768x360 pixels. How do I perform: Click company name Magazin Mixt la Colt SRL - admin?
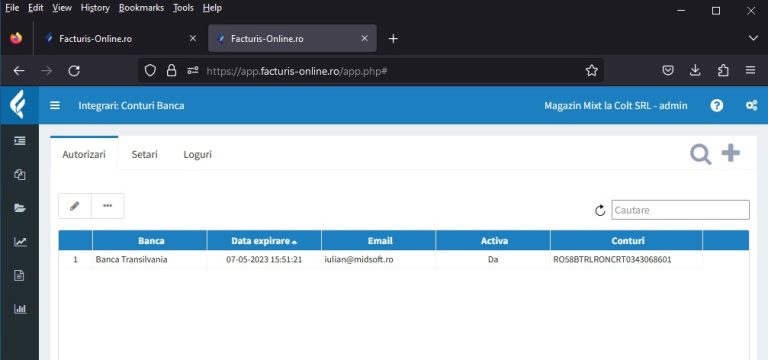click(616, 106)
